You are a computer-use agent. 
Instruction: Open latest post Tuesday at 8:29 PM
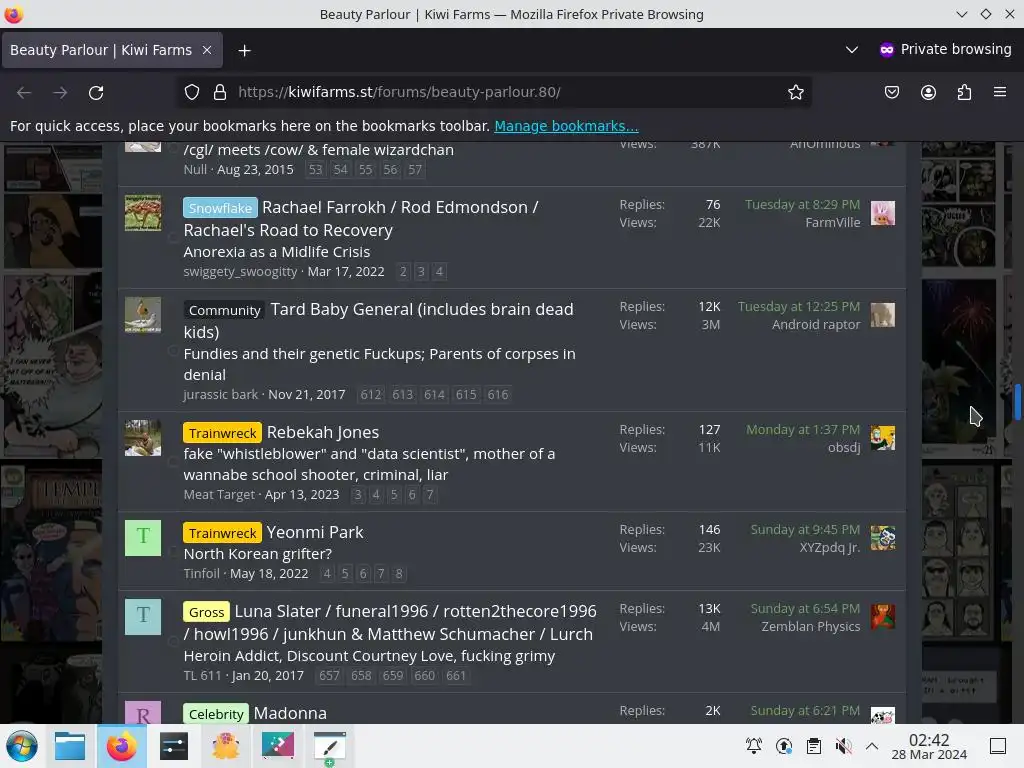803,204
